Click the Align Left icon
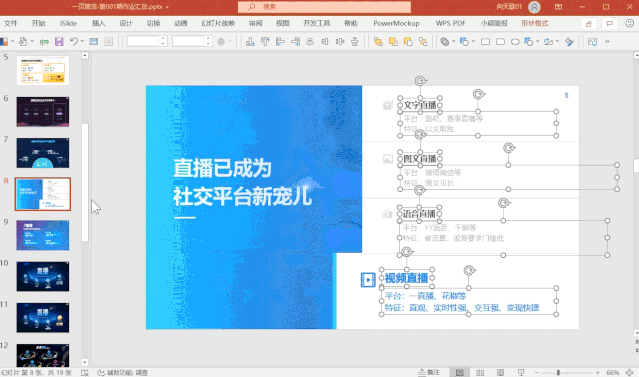 click(x=280, y=42)
